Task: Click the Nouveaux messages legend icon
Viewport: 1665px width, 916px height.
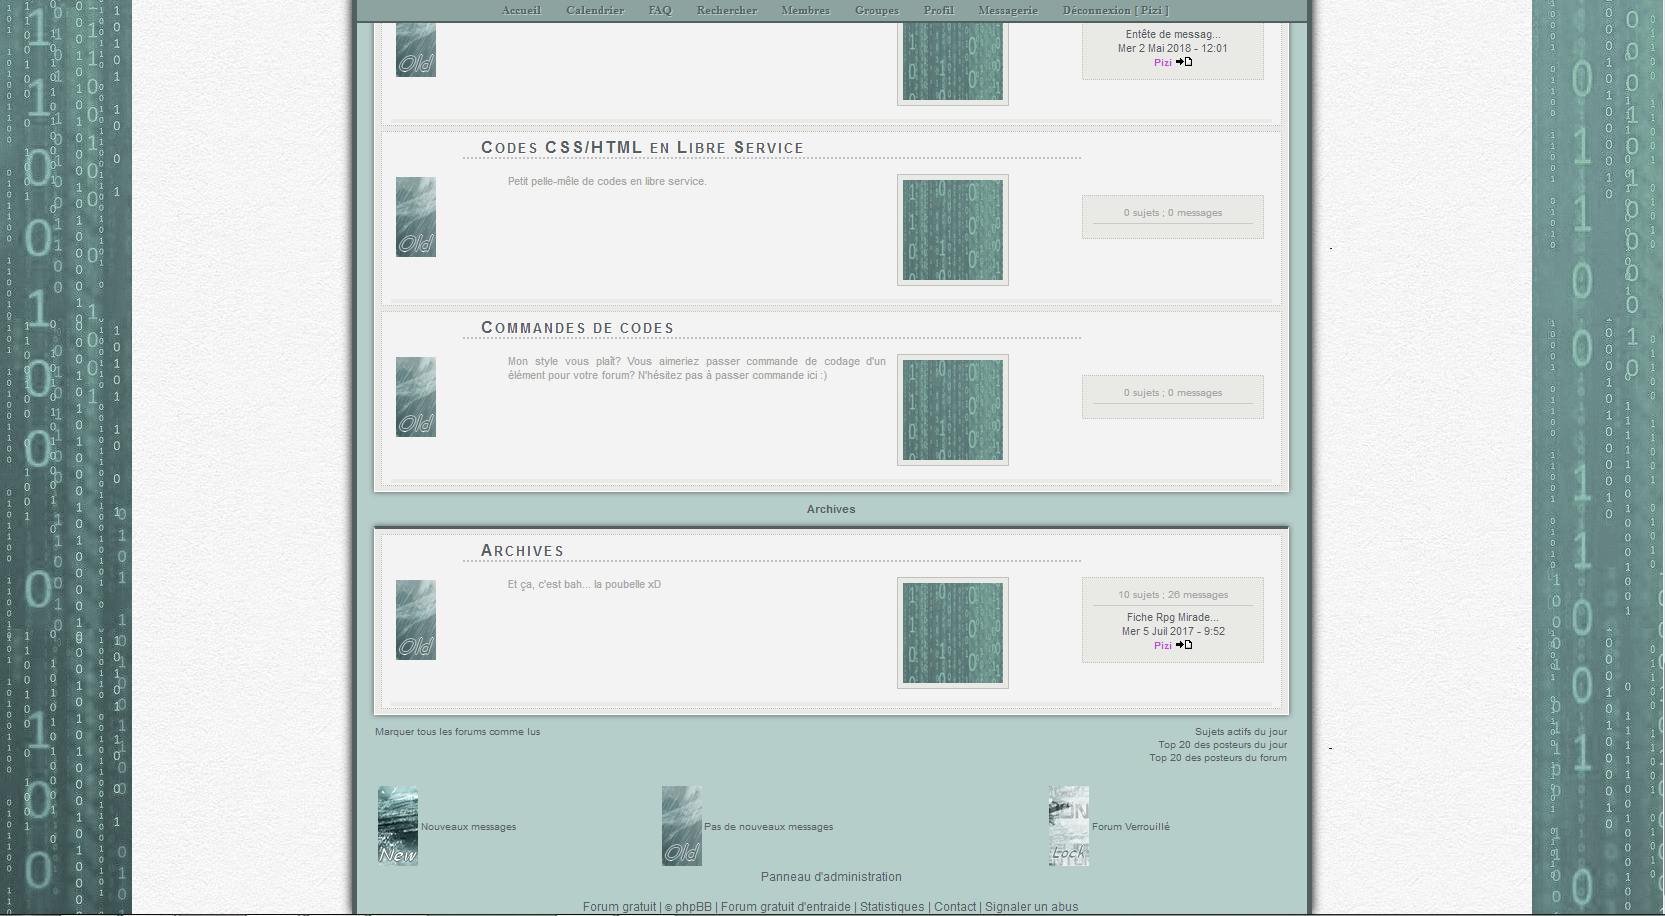Action: pos(398,826)
